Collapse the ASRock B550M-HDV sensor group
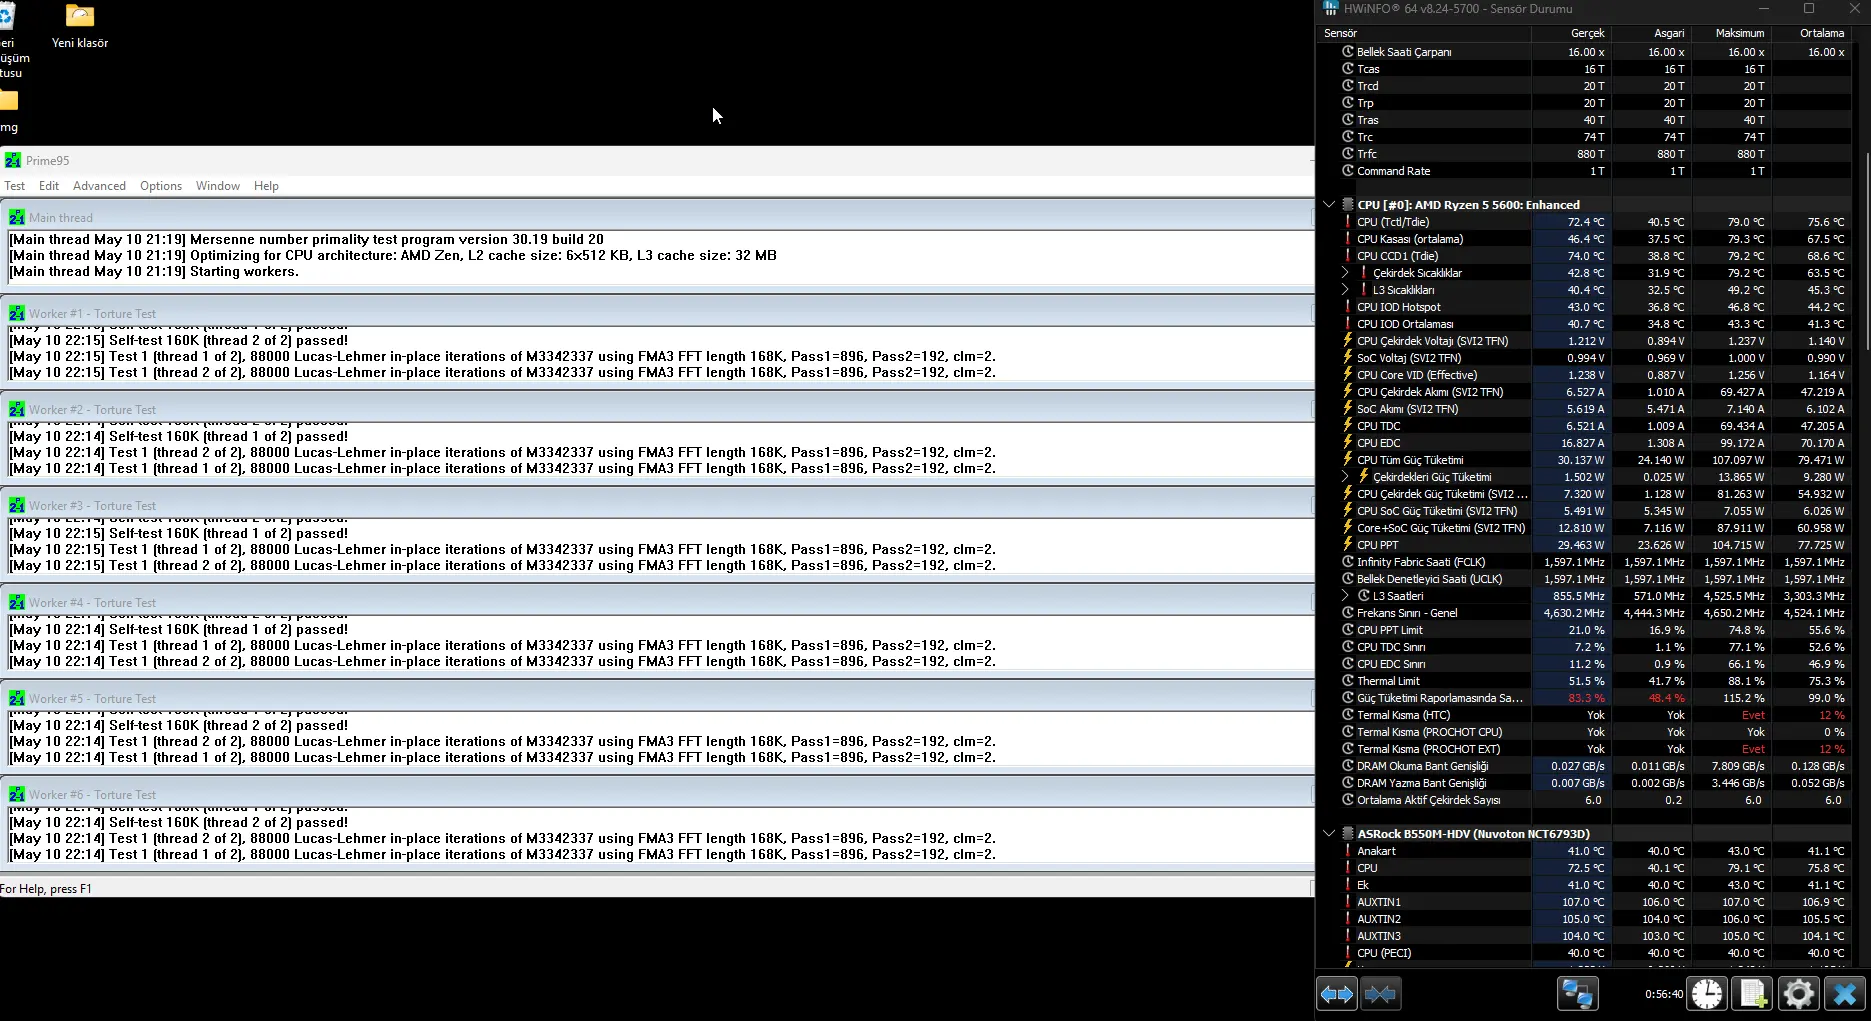 click(1329, 834)
